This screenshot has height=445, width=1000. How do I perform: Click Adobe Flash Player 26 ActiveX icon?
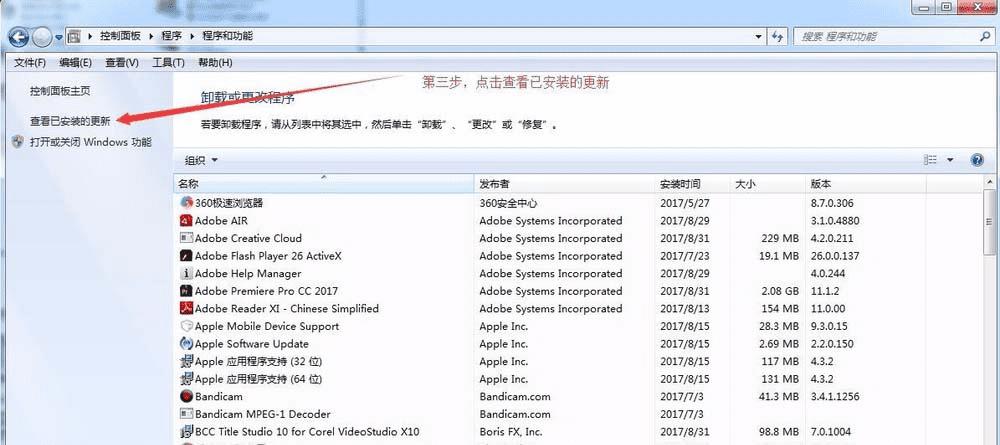pos(186,256)
